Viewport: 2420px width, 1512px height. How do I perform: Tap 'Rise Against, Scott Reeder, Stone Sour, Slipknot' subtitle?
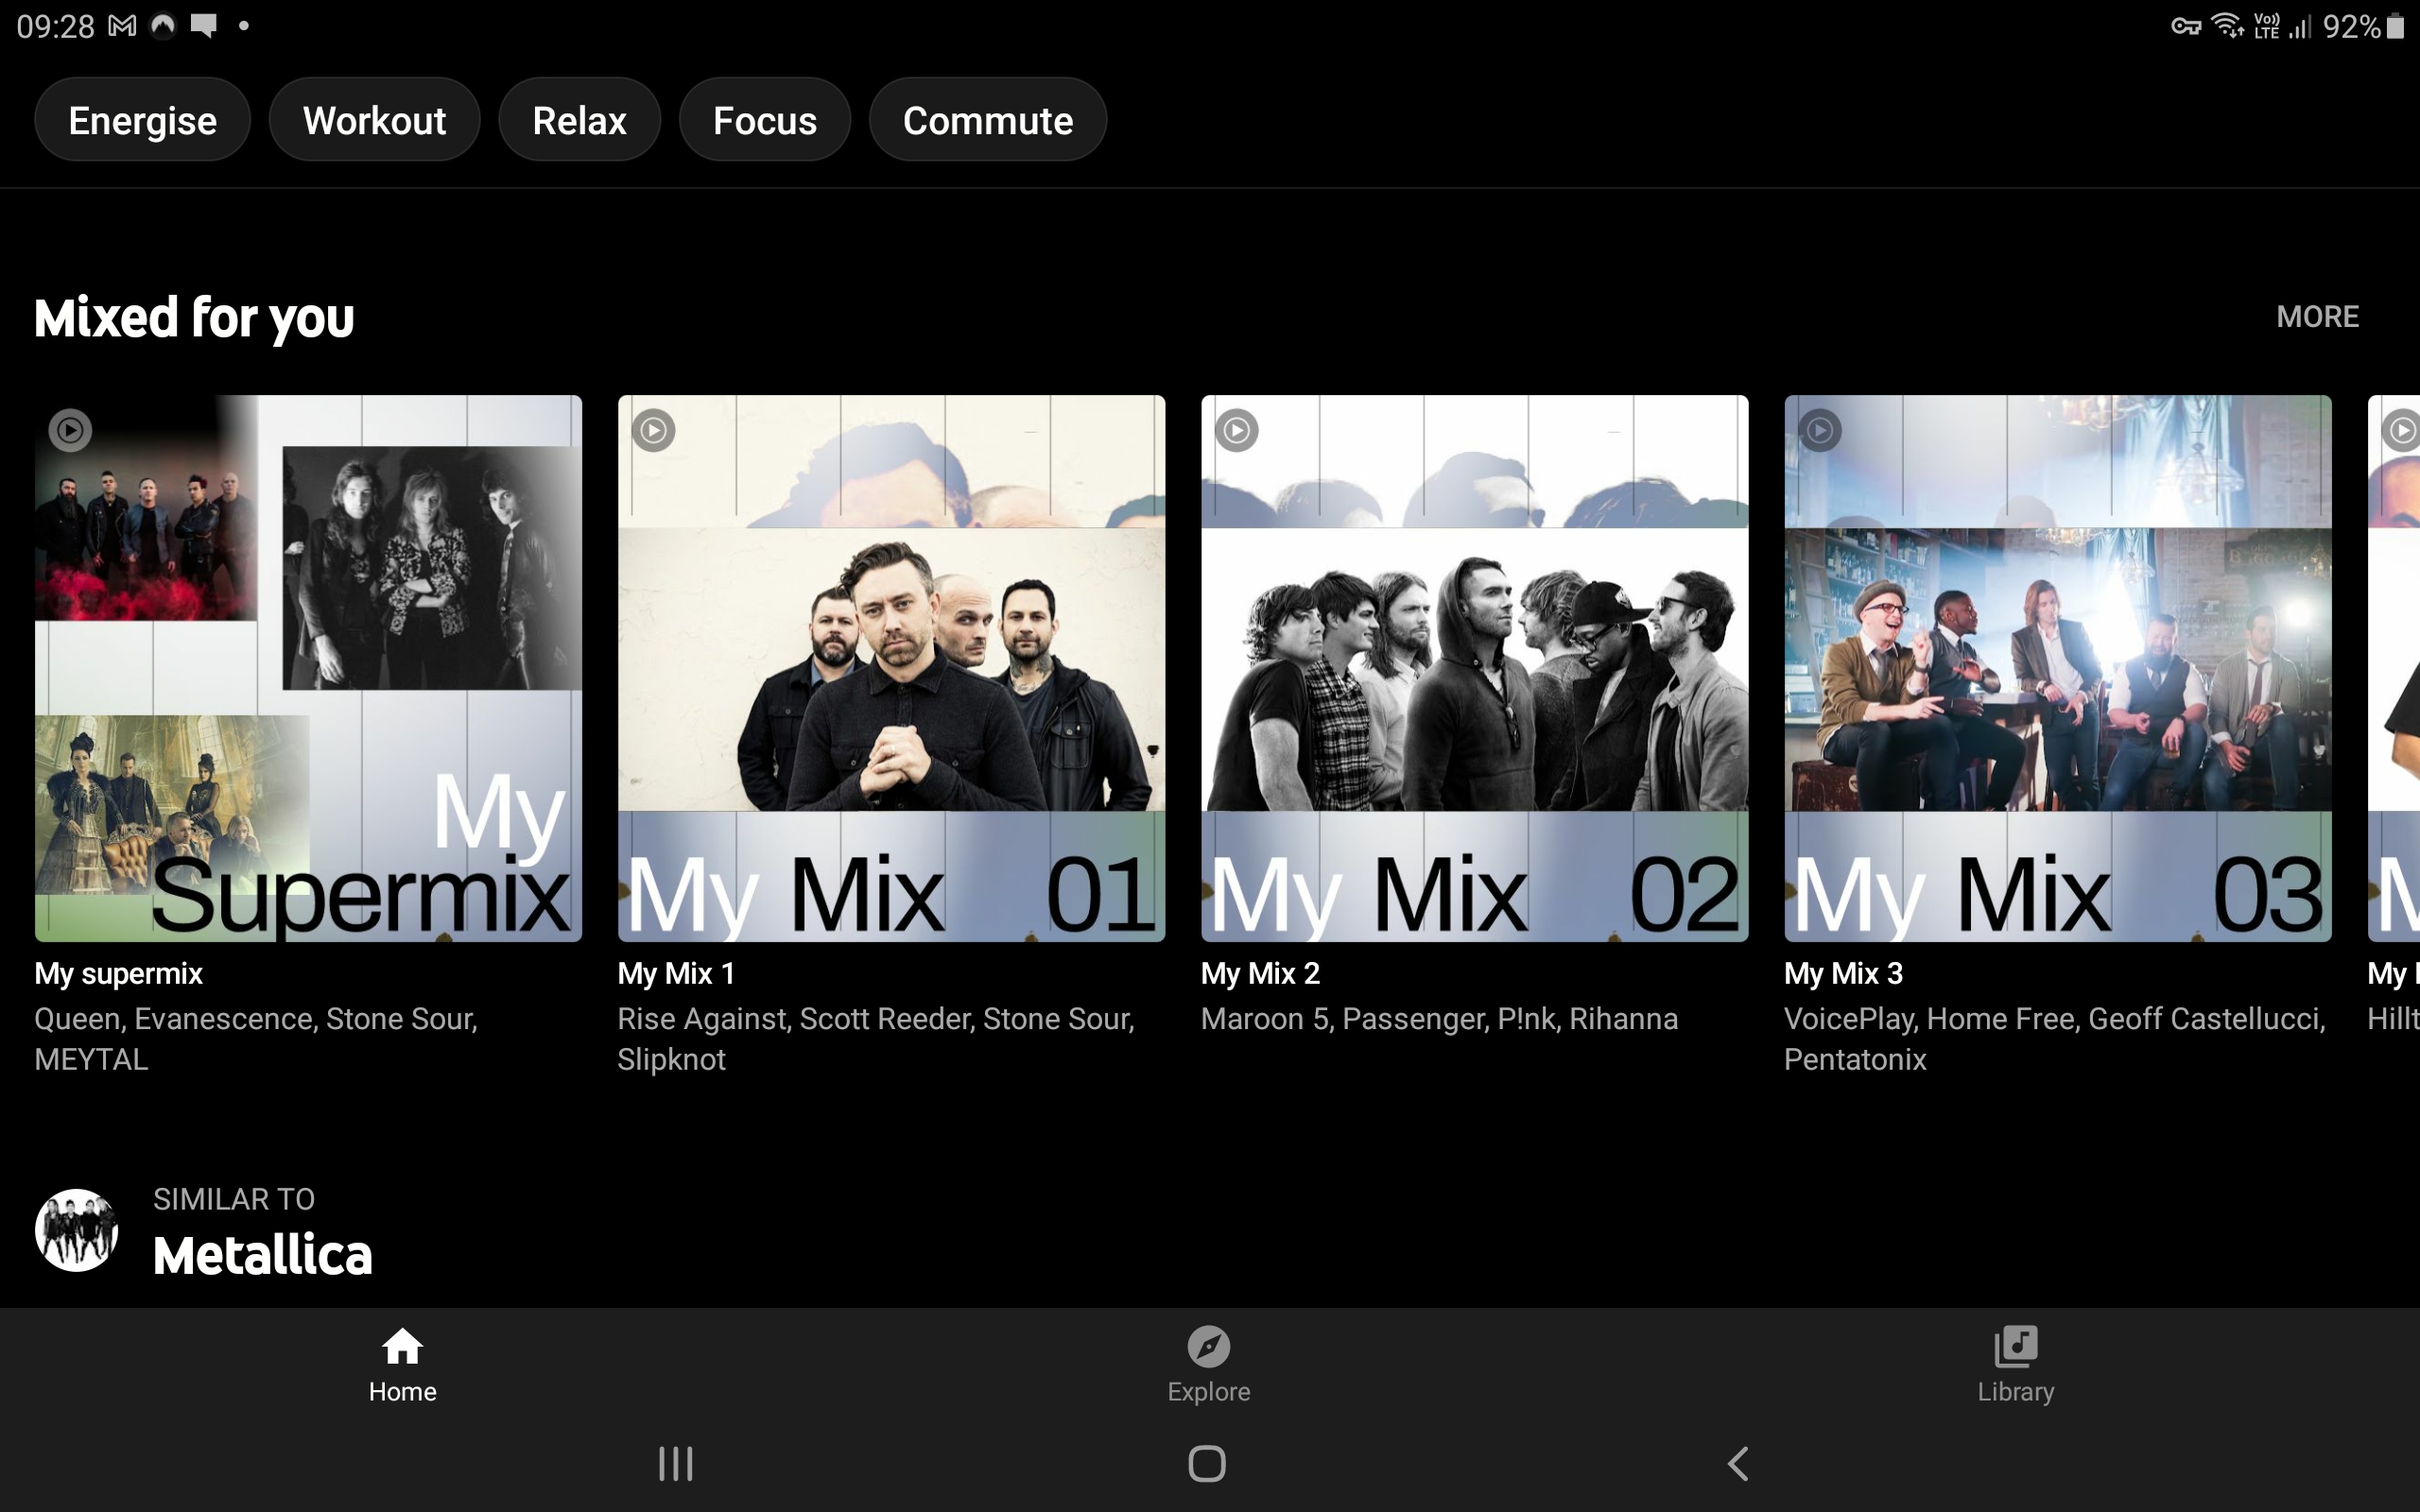pyautogui.click(x=876, y=1039)
